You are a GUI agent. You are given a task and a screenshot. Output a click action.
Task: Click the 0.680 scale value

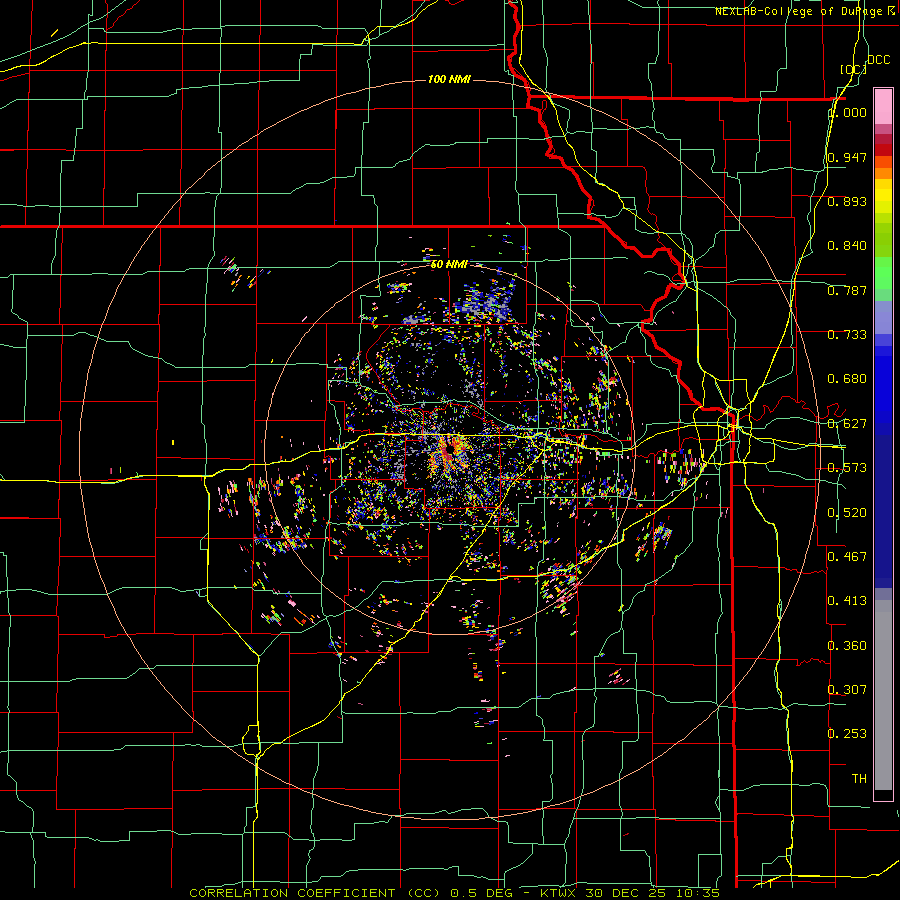pyautogui.click(x=847, y=379)
